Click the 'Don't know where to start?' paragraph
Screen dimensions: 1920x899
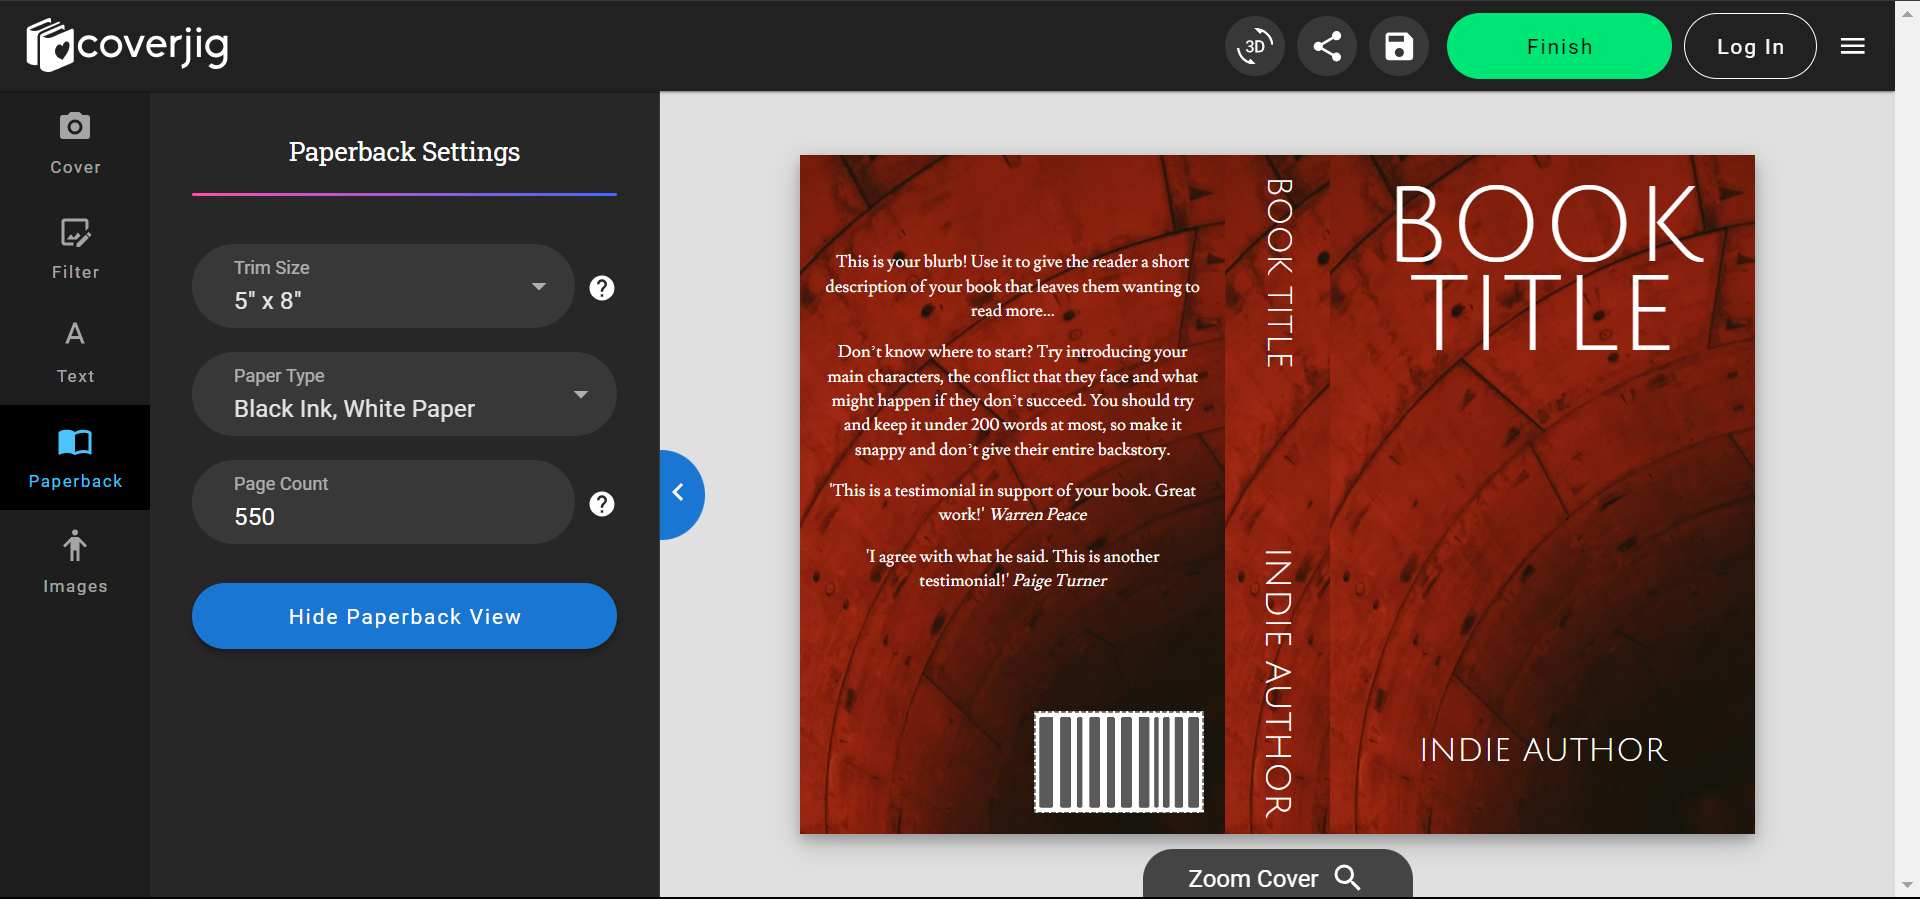click(1012, 400)
